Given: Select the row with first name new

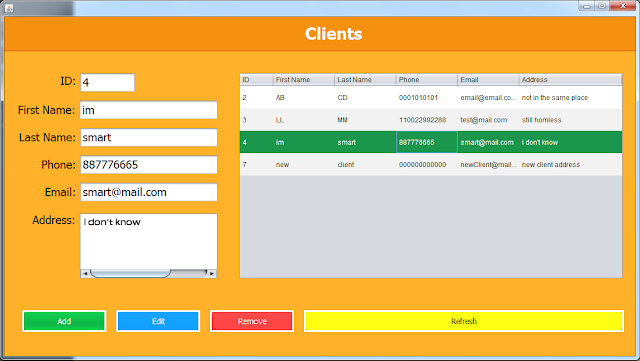Looking at the screenshot, I should [431, 165].
